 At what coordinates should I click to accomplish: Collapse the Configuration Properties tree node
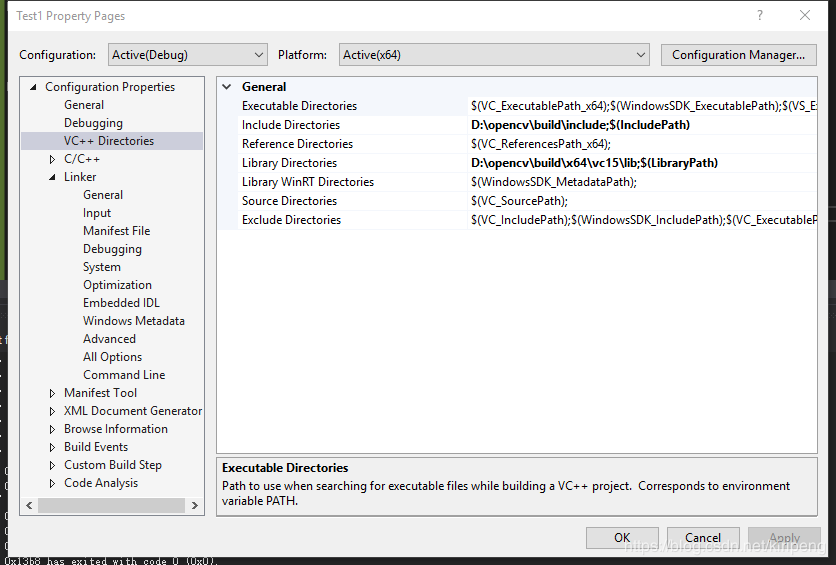click(34, 87)
